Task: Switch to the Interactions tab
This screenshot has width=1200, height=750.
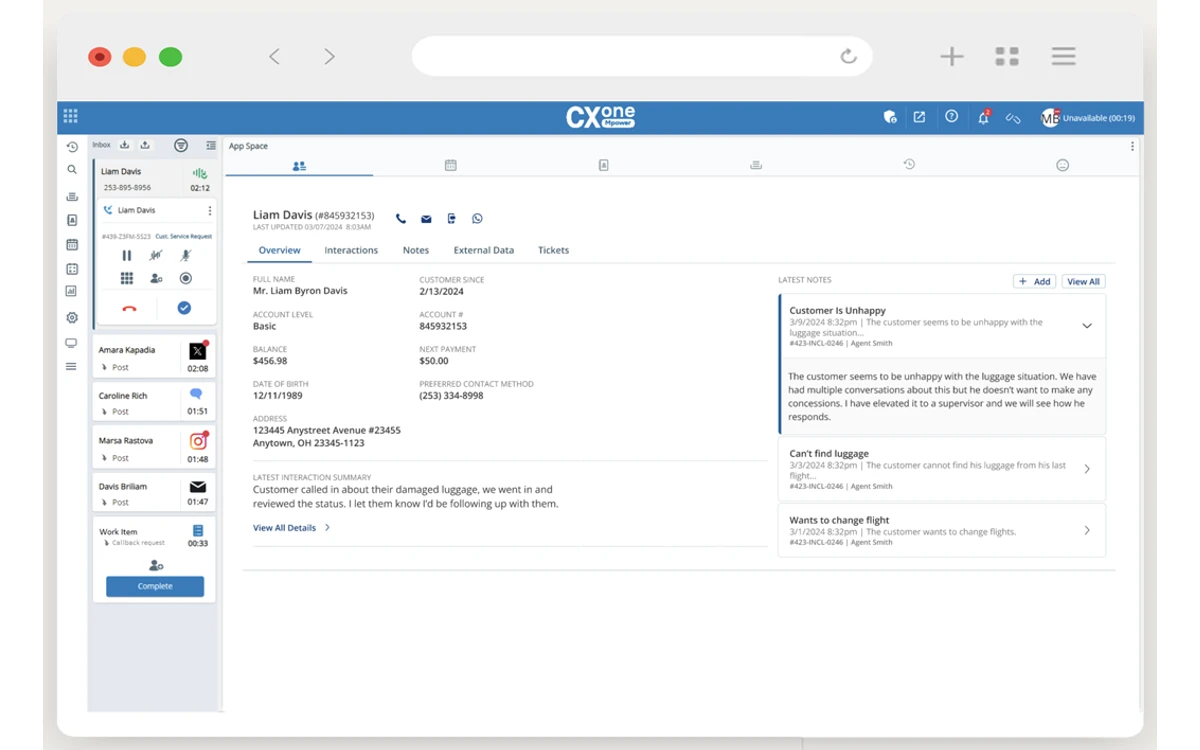Action: tap(351, 250)
